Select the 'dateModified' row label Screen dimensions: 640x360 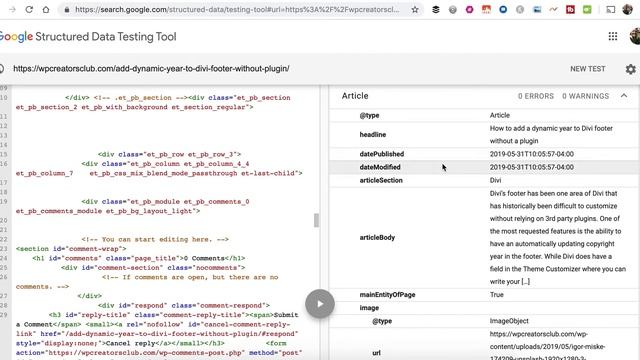(380, 167)
